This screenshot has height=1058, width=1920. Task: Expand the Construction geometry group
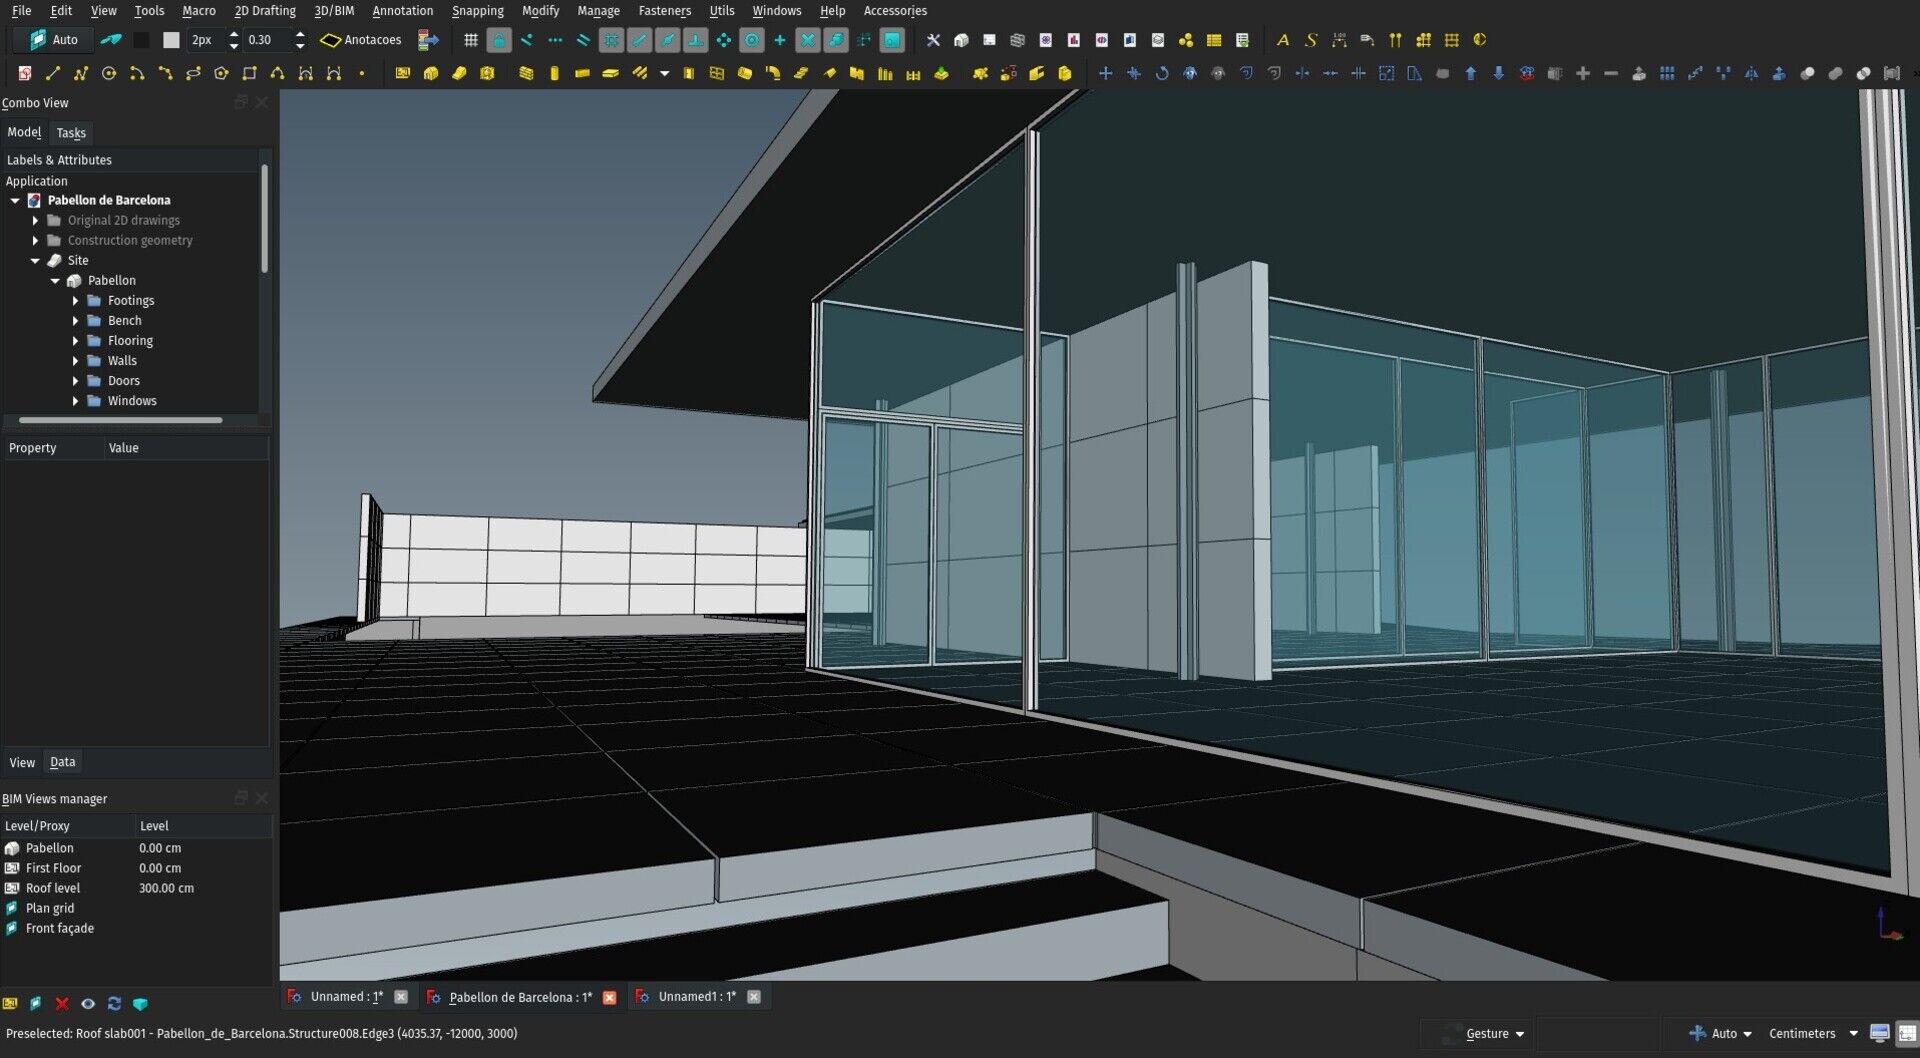pos(35,240)
